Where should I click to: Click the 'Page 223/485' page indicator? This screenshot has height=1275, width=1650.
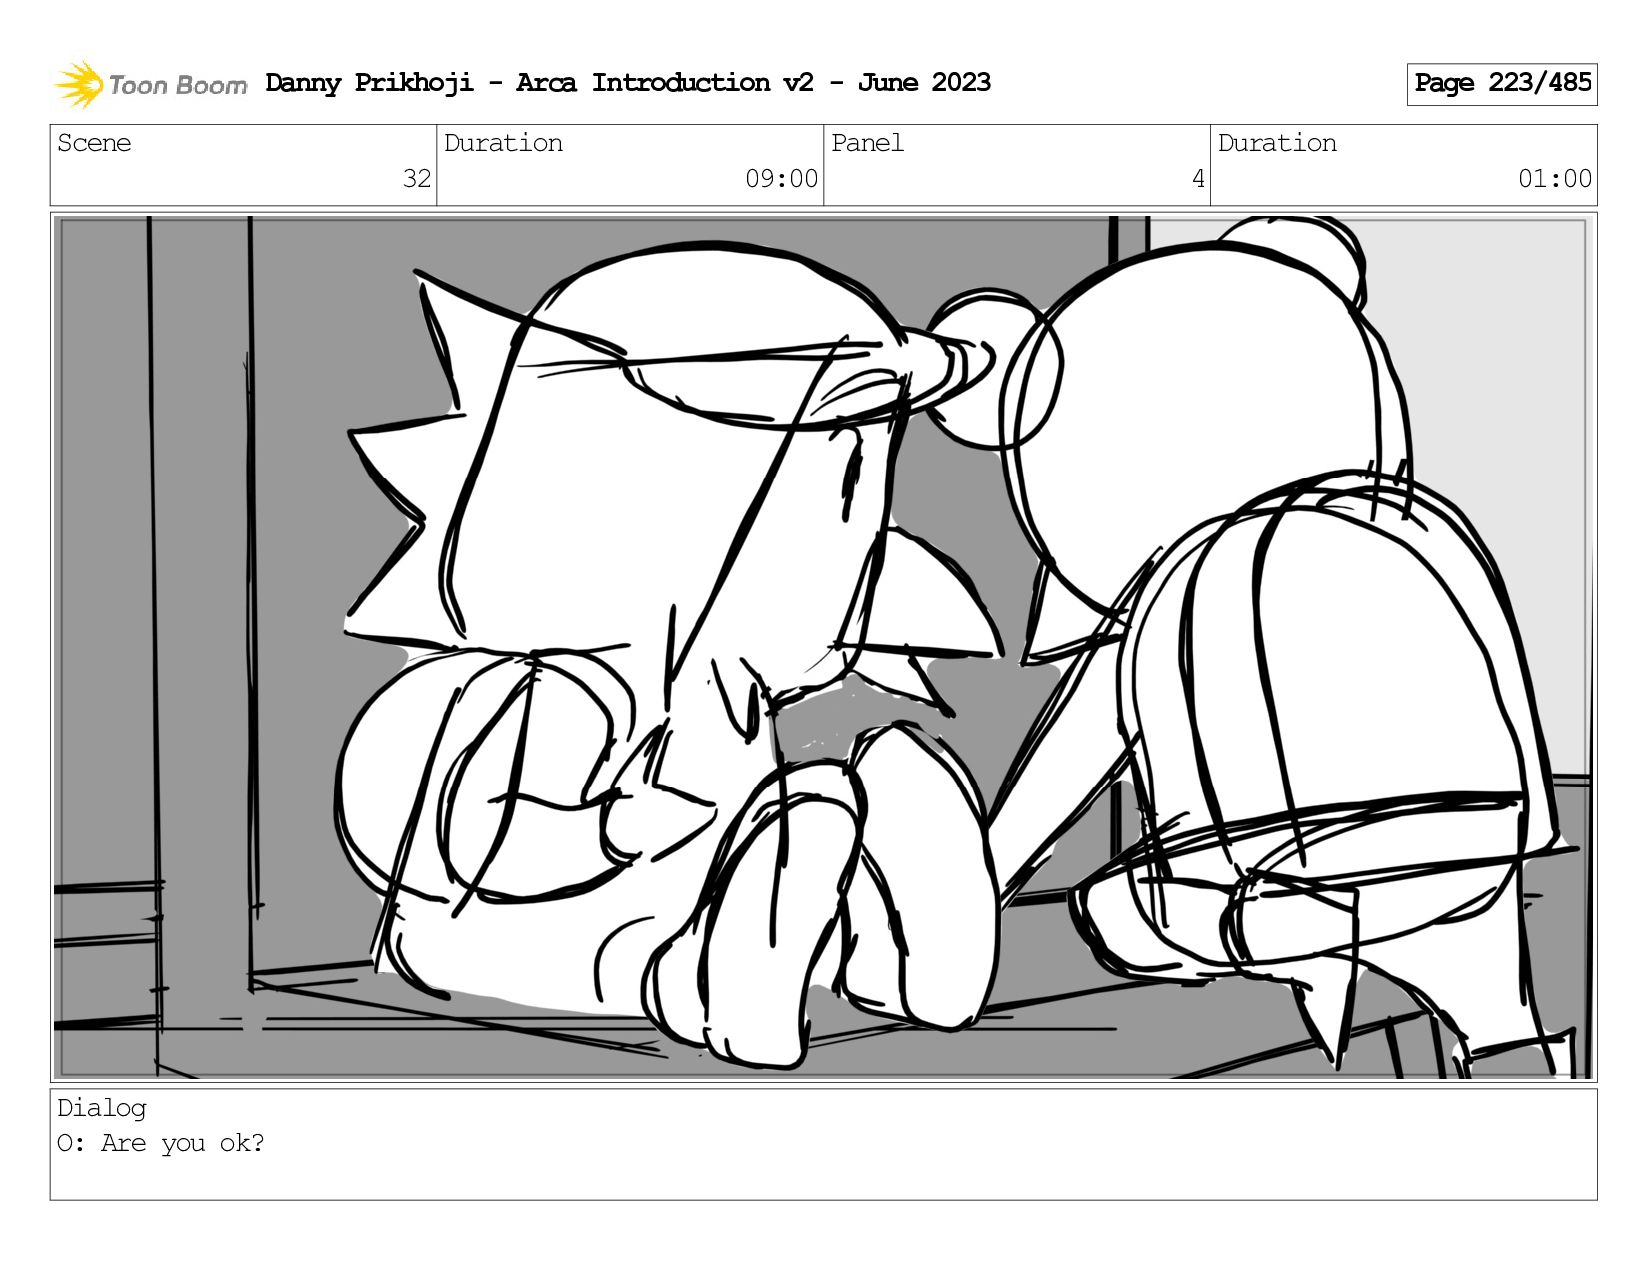(x=1502, y=83)
